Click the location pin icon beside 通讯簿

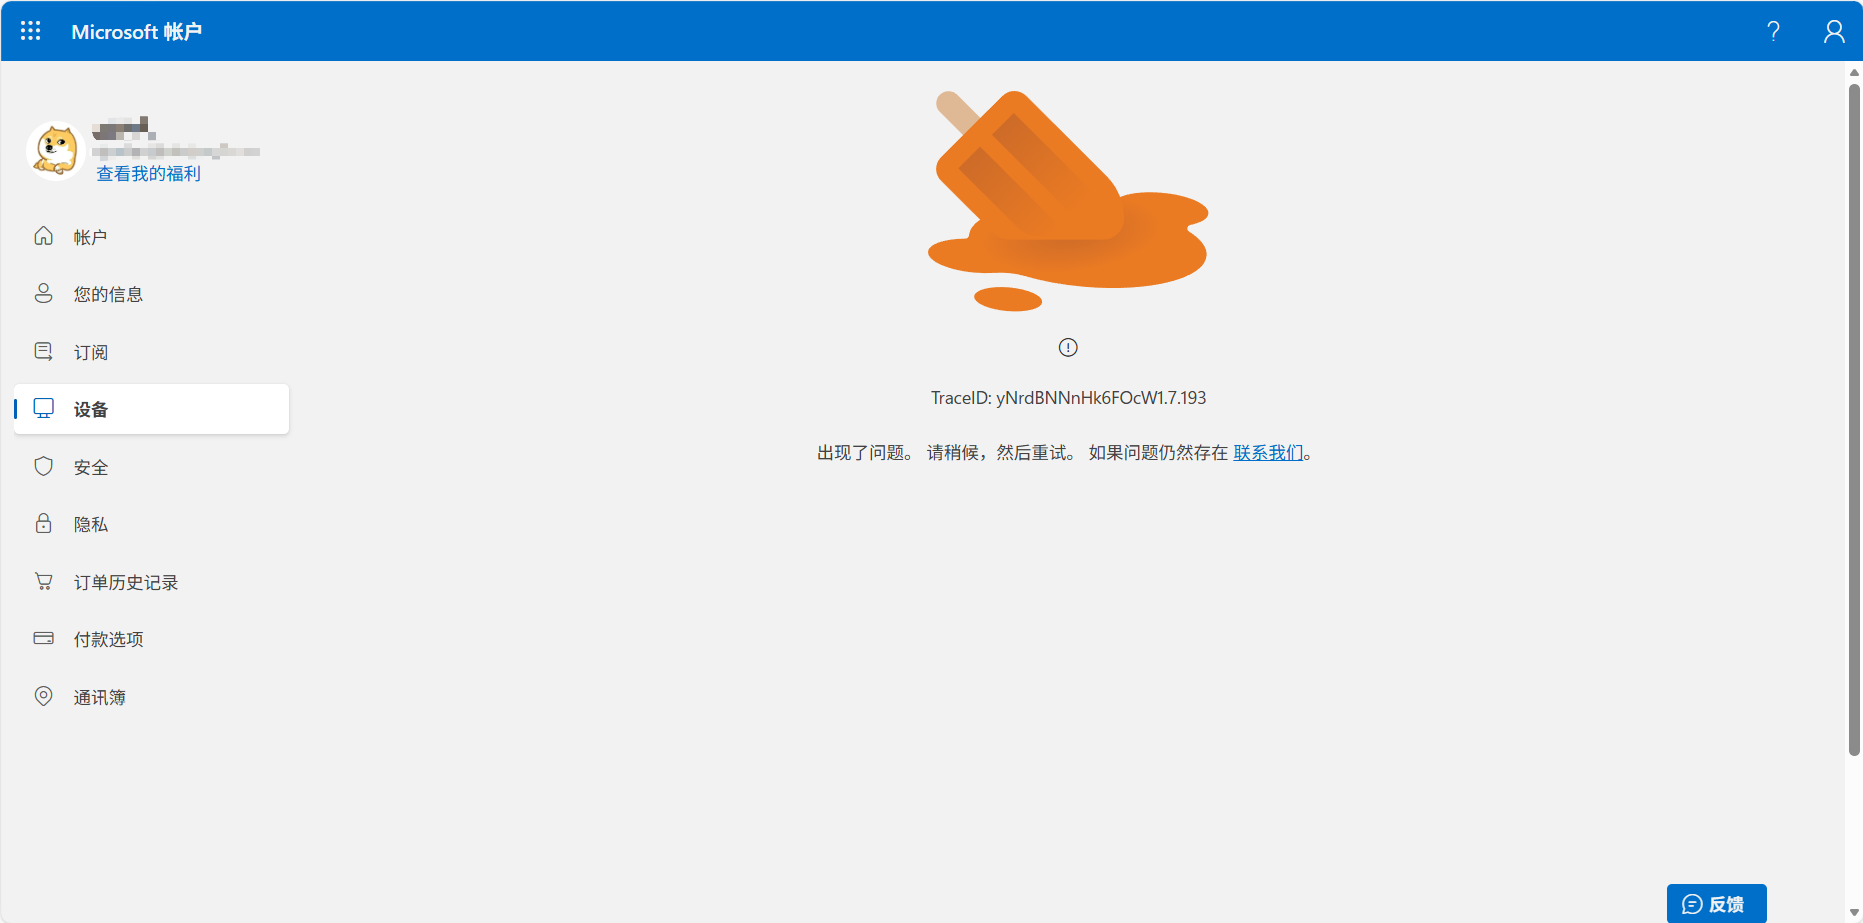pyautogui.click(x=44, y=696)
